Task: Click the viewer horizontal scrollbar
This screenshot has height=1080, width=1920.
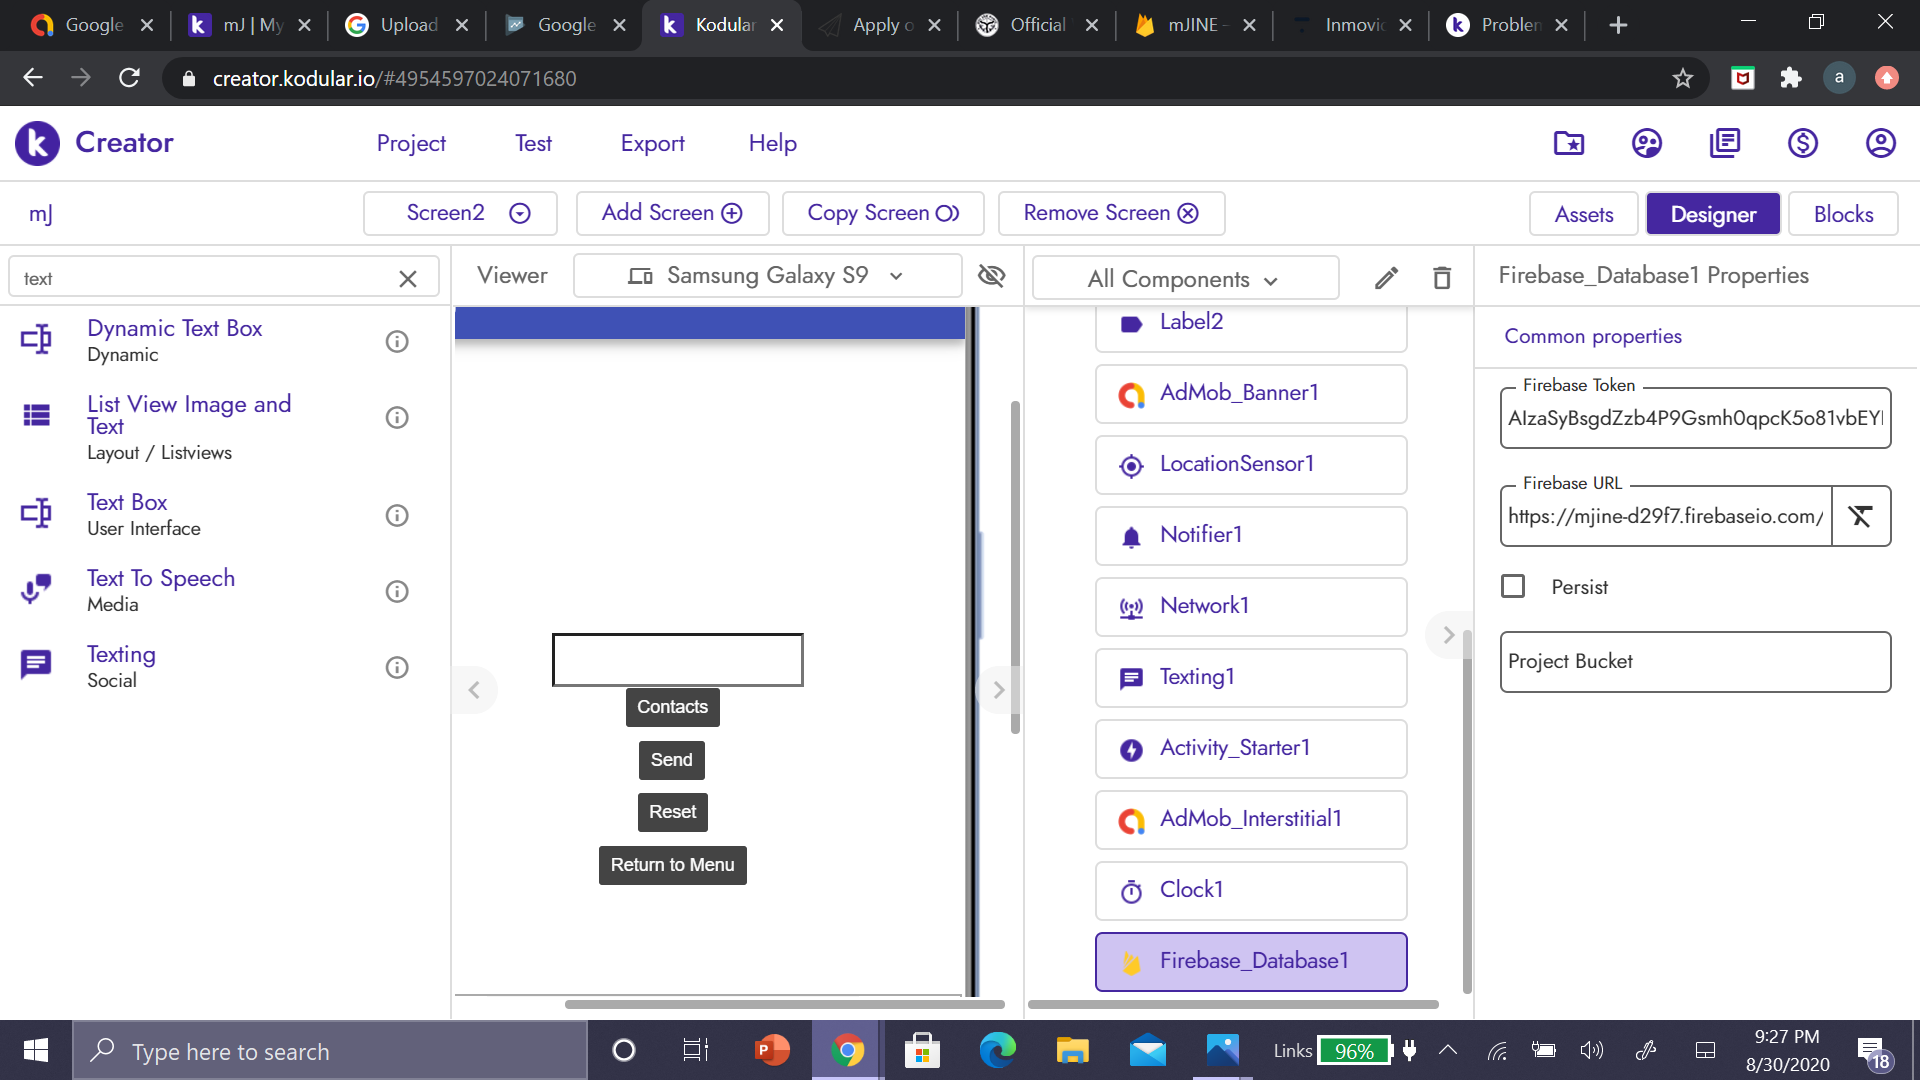Action: click(784, 1004)
